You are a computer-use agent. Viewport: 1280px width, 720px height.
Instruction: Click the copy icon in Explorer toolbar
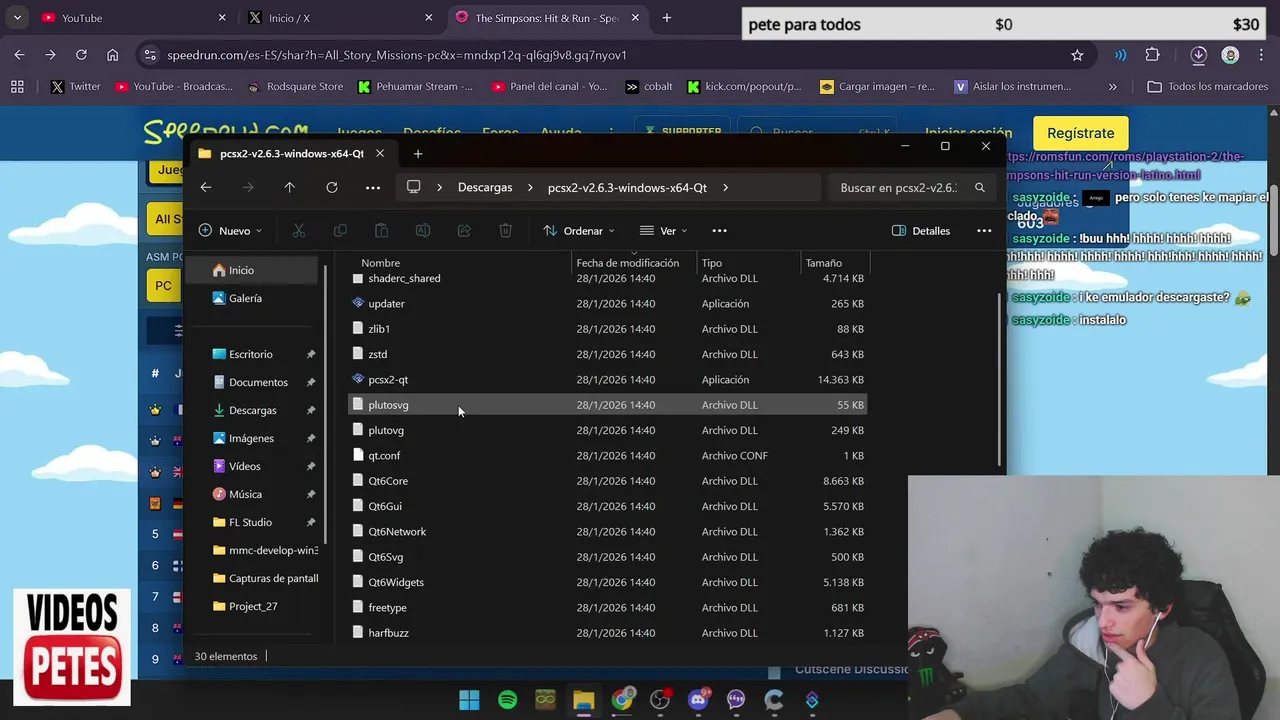[340, 231]
